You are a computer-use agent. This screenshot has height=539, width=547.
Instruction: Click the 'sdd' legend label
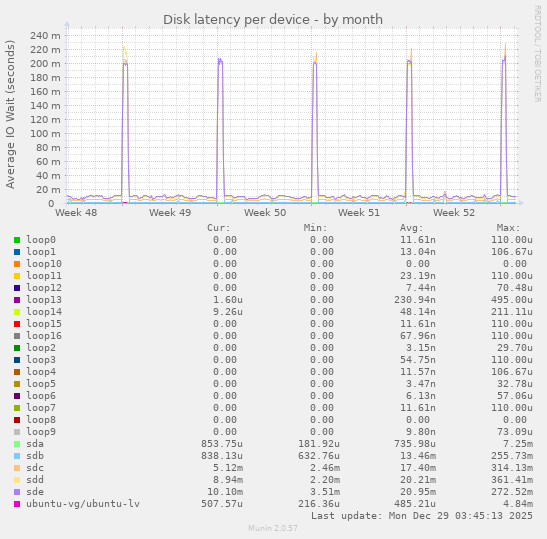[35, 480]
